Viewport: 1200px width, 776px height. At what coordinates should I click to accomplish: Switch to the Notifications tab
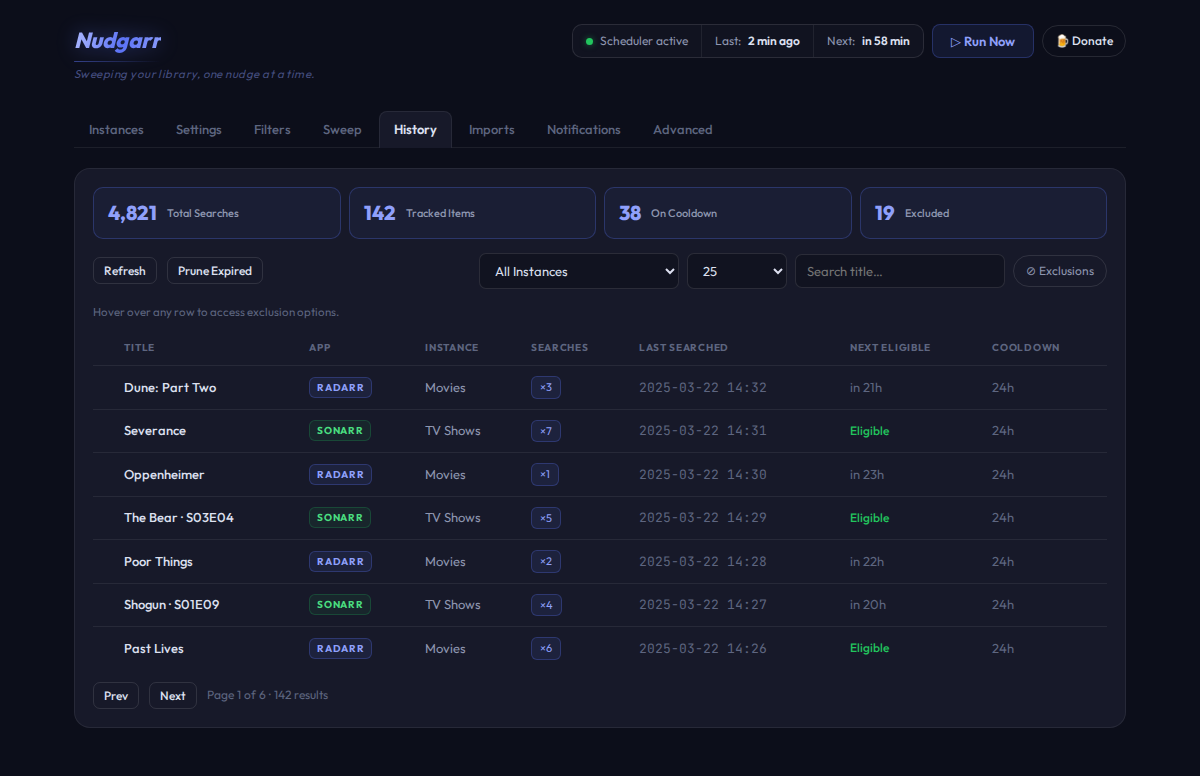pyautogui.click(x=584, y=129)
